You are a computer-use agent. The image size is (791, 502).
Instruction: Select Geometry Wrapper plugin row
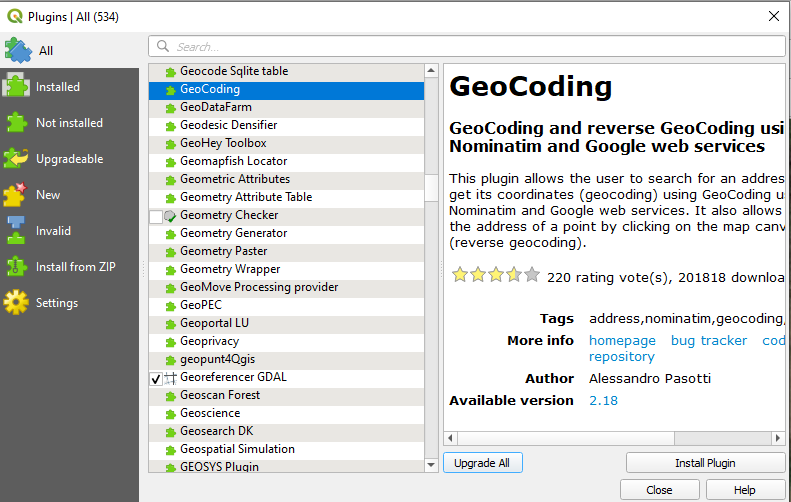pos(286,269)
